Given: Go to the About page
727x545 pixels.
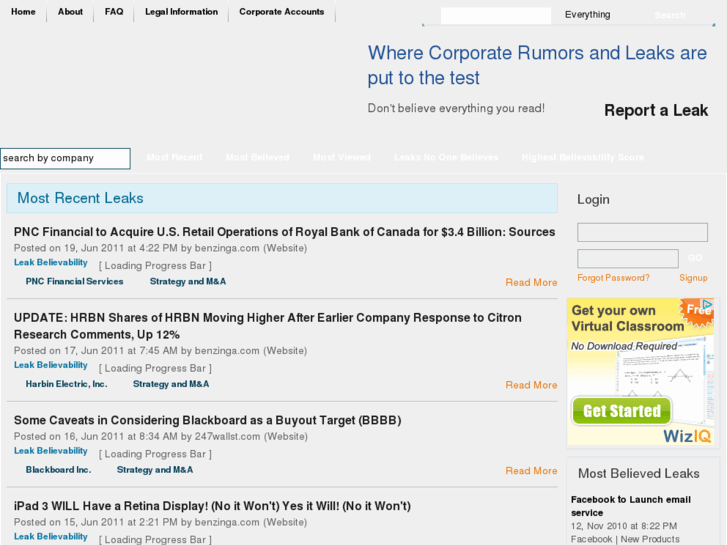Looking at the screenshot, I should (70, 12).
